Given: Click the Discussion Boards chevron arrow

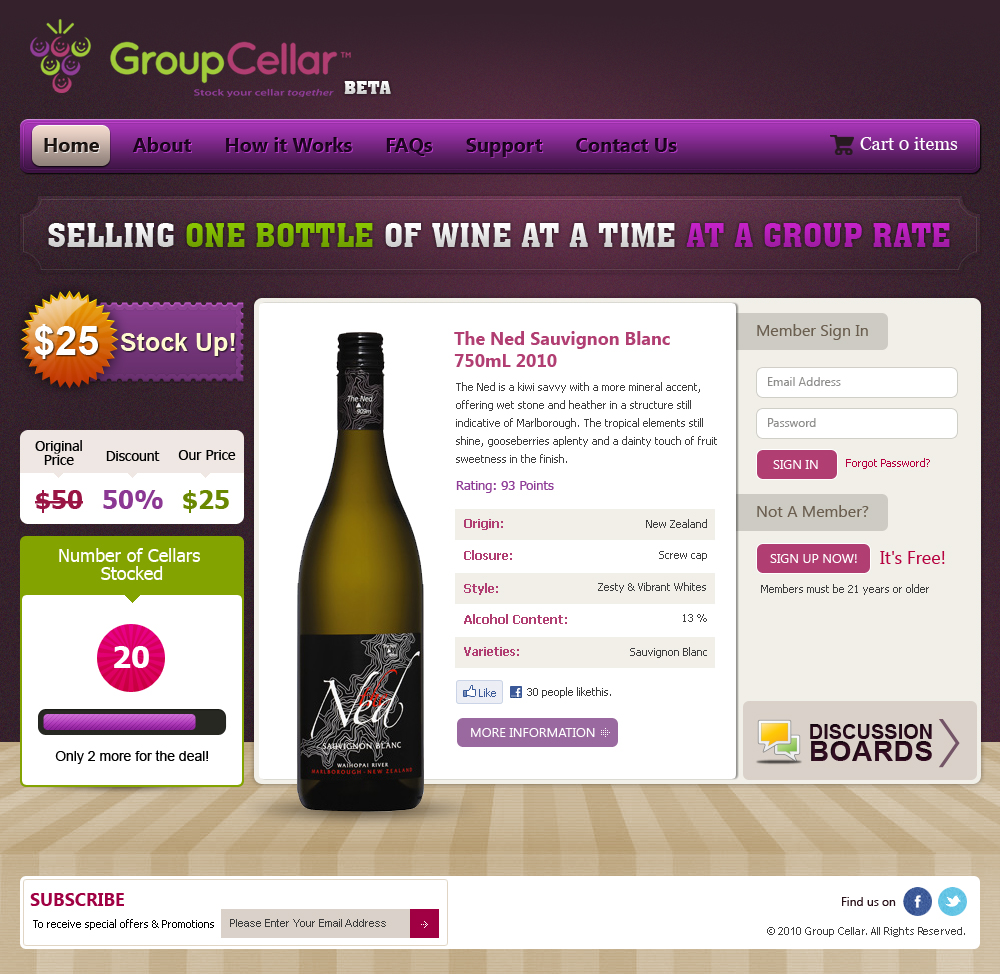Looking at the screenshot, I should point(950,742).
